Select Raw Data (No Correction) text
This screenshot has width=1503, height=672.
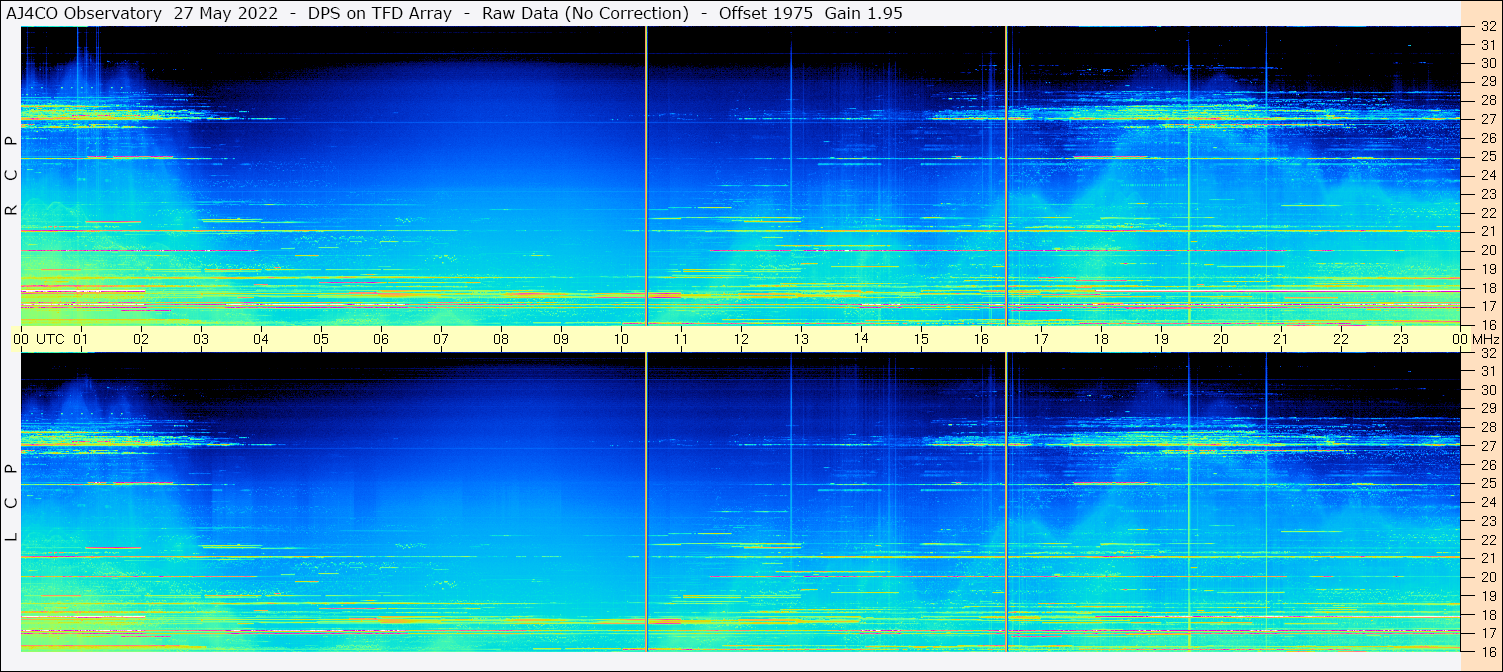(585, 13)
